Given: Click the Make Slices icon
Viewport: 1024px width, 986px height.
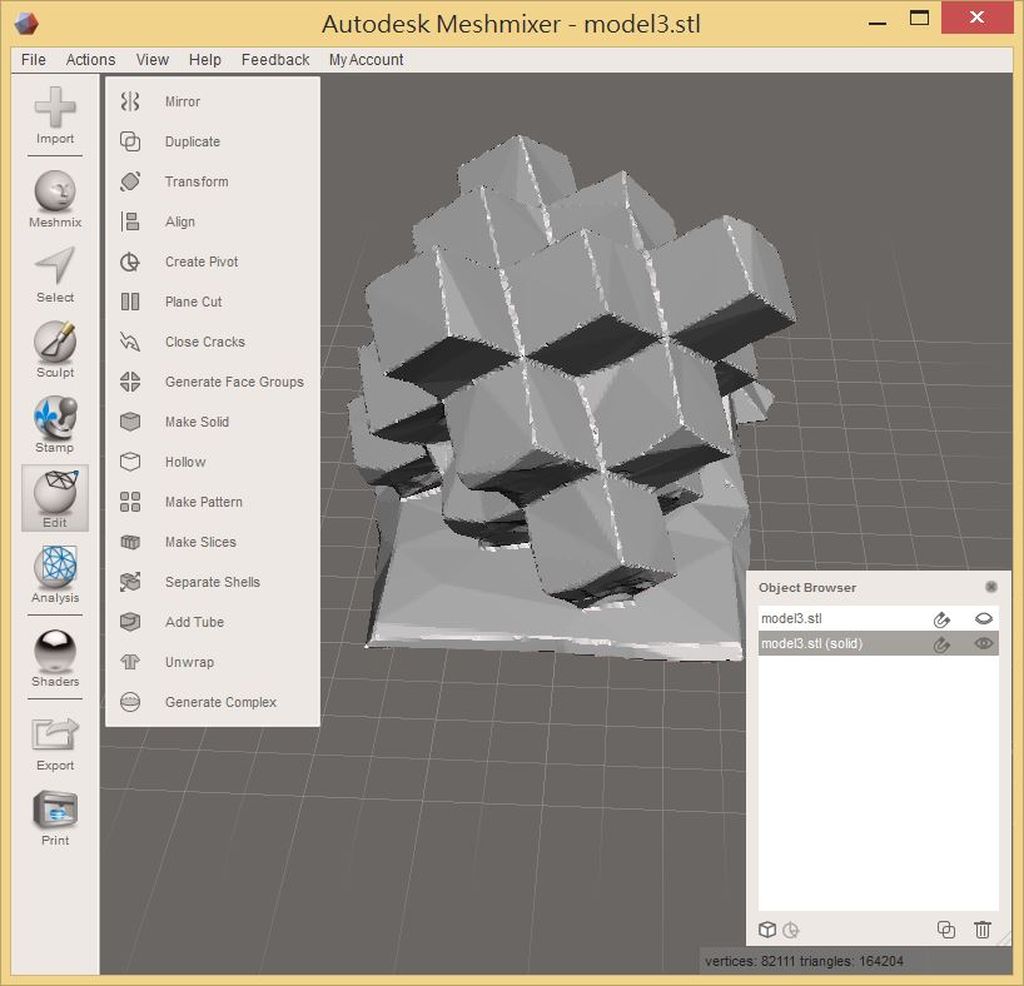Looking at the screenshot, I should coord(130,542).
